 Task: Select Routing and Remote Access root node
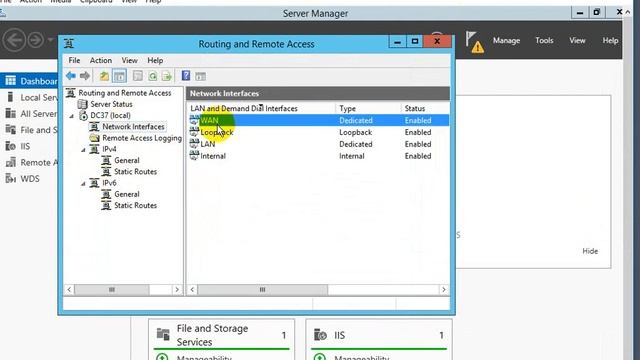(125, 93)
